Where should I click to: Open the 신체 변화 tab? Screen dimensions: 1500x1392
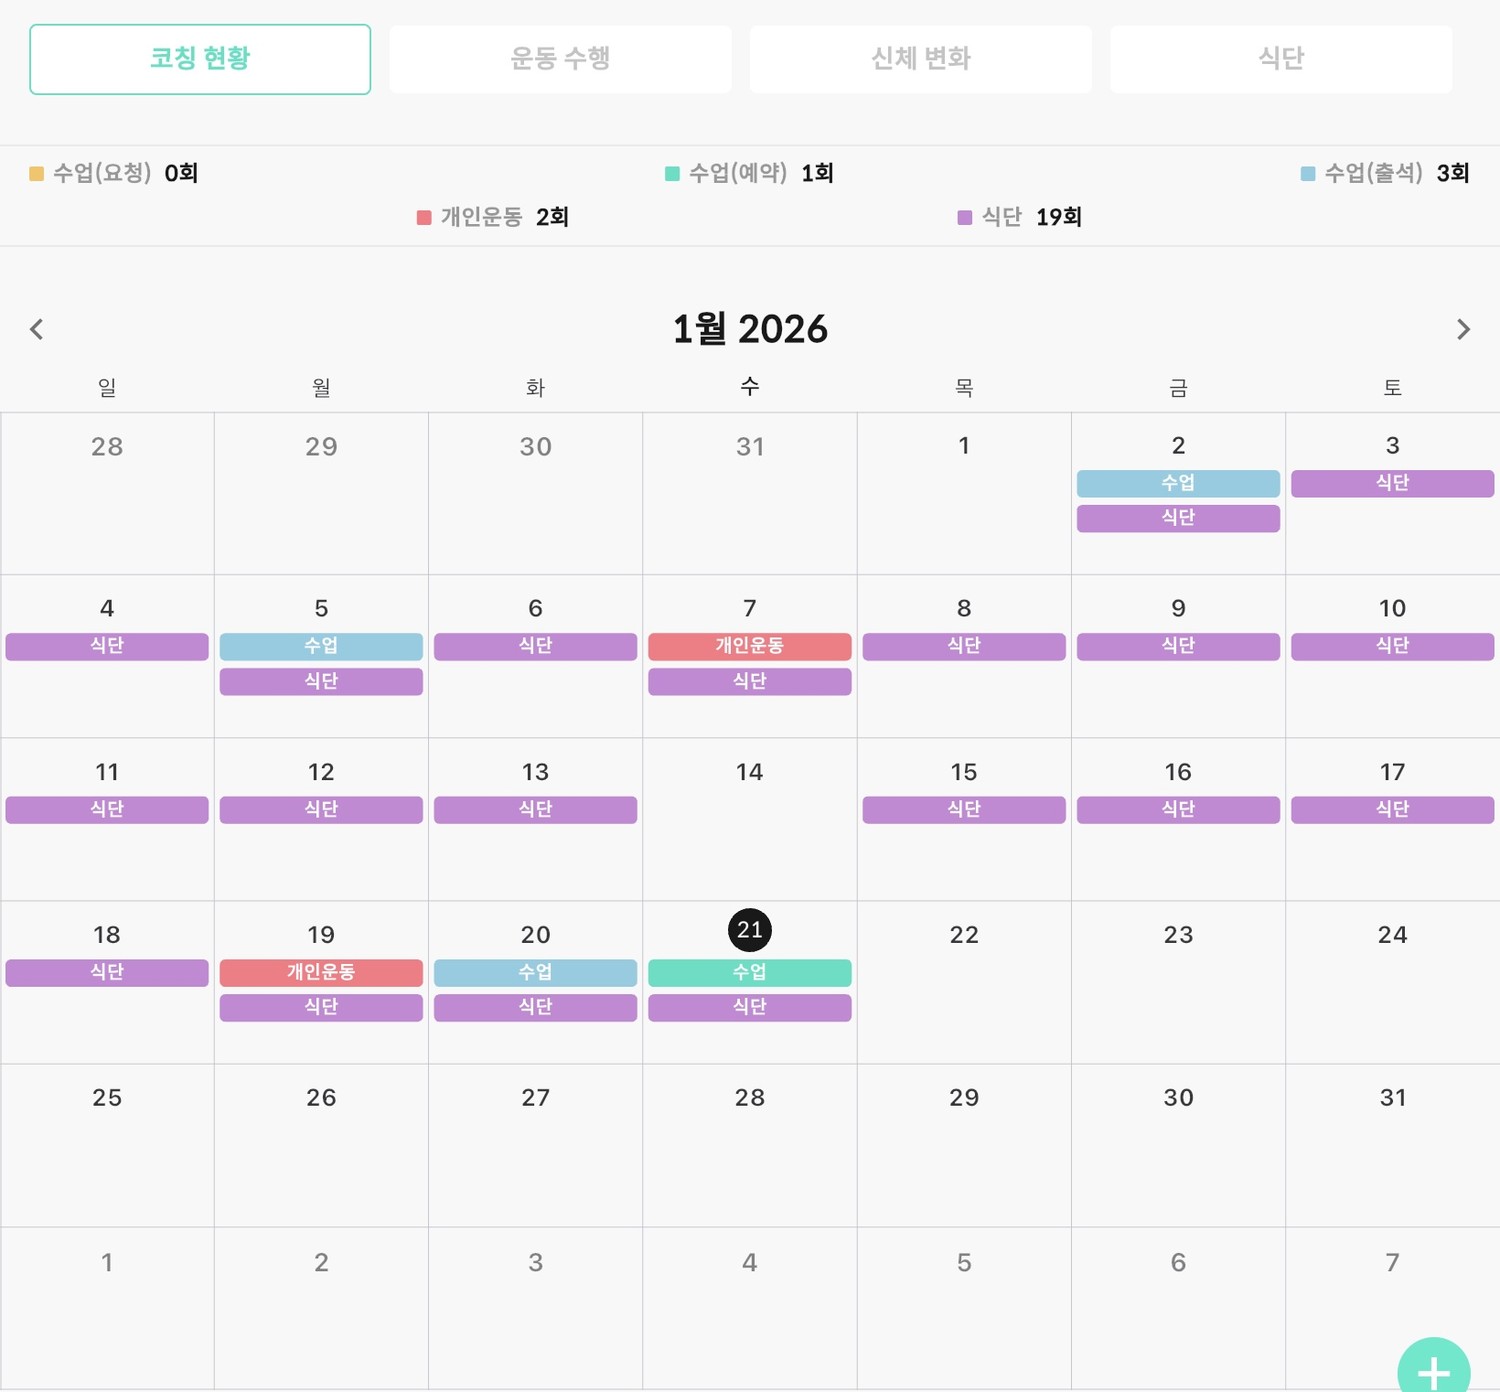pyautogui.click(x=920, y=59)
